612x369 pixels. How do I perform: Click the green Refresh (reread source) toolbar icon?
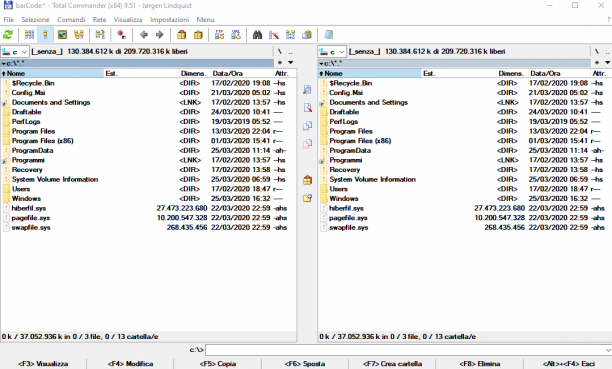coord(8,35)
